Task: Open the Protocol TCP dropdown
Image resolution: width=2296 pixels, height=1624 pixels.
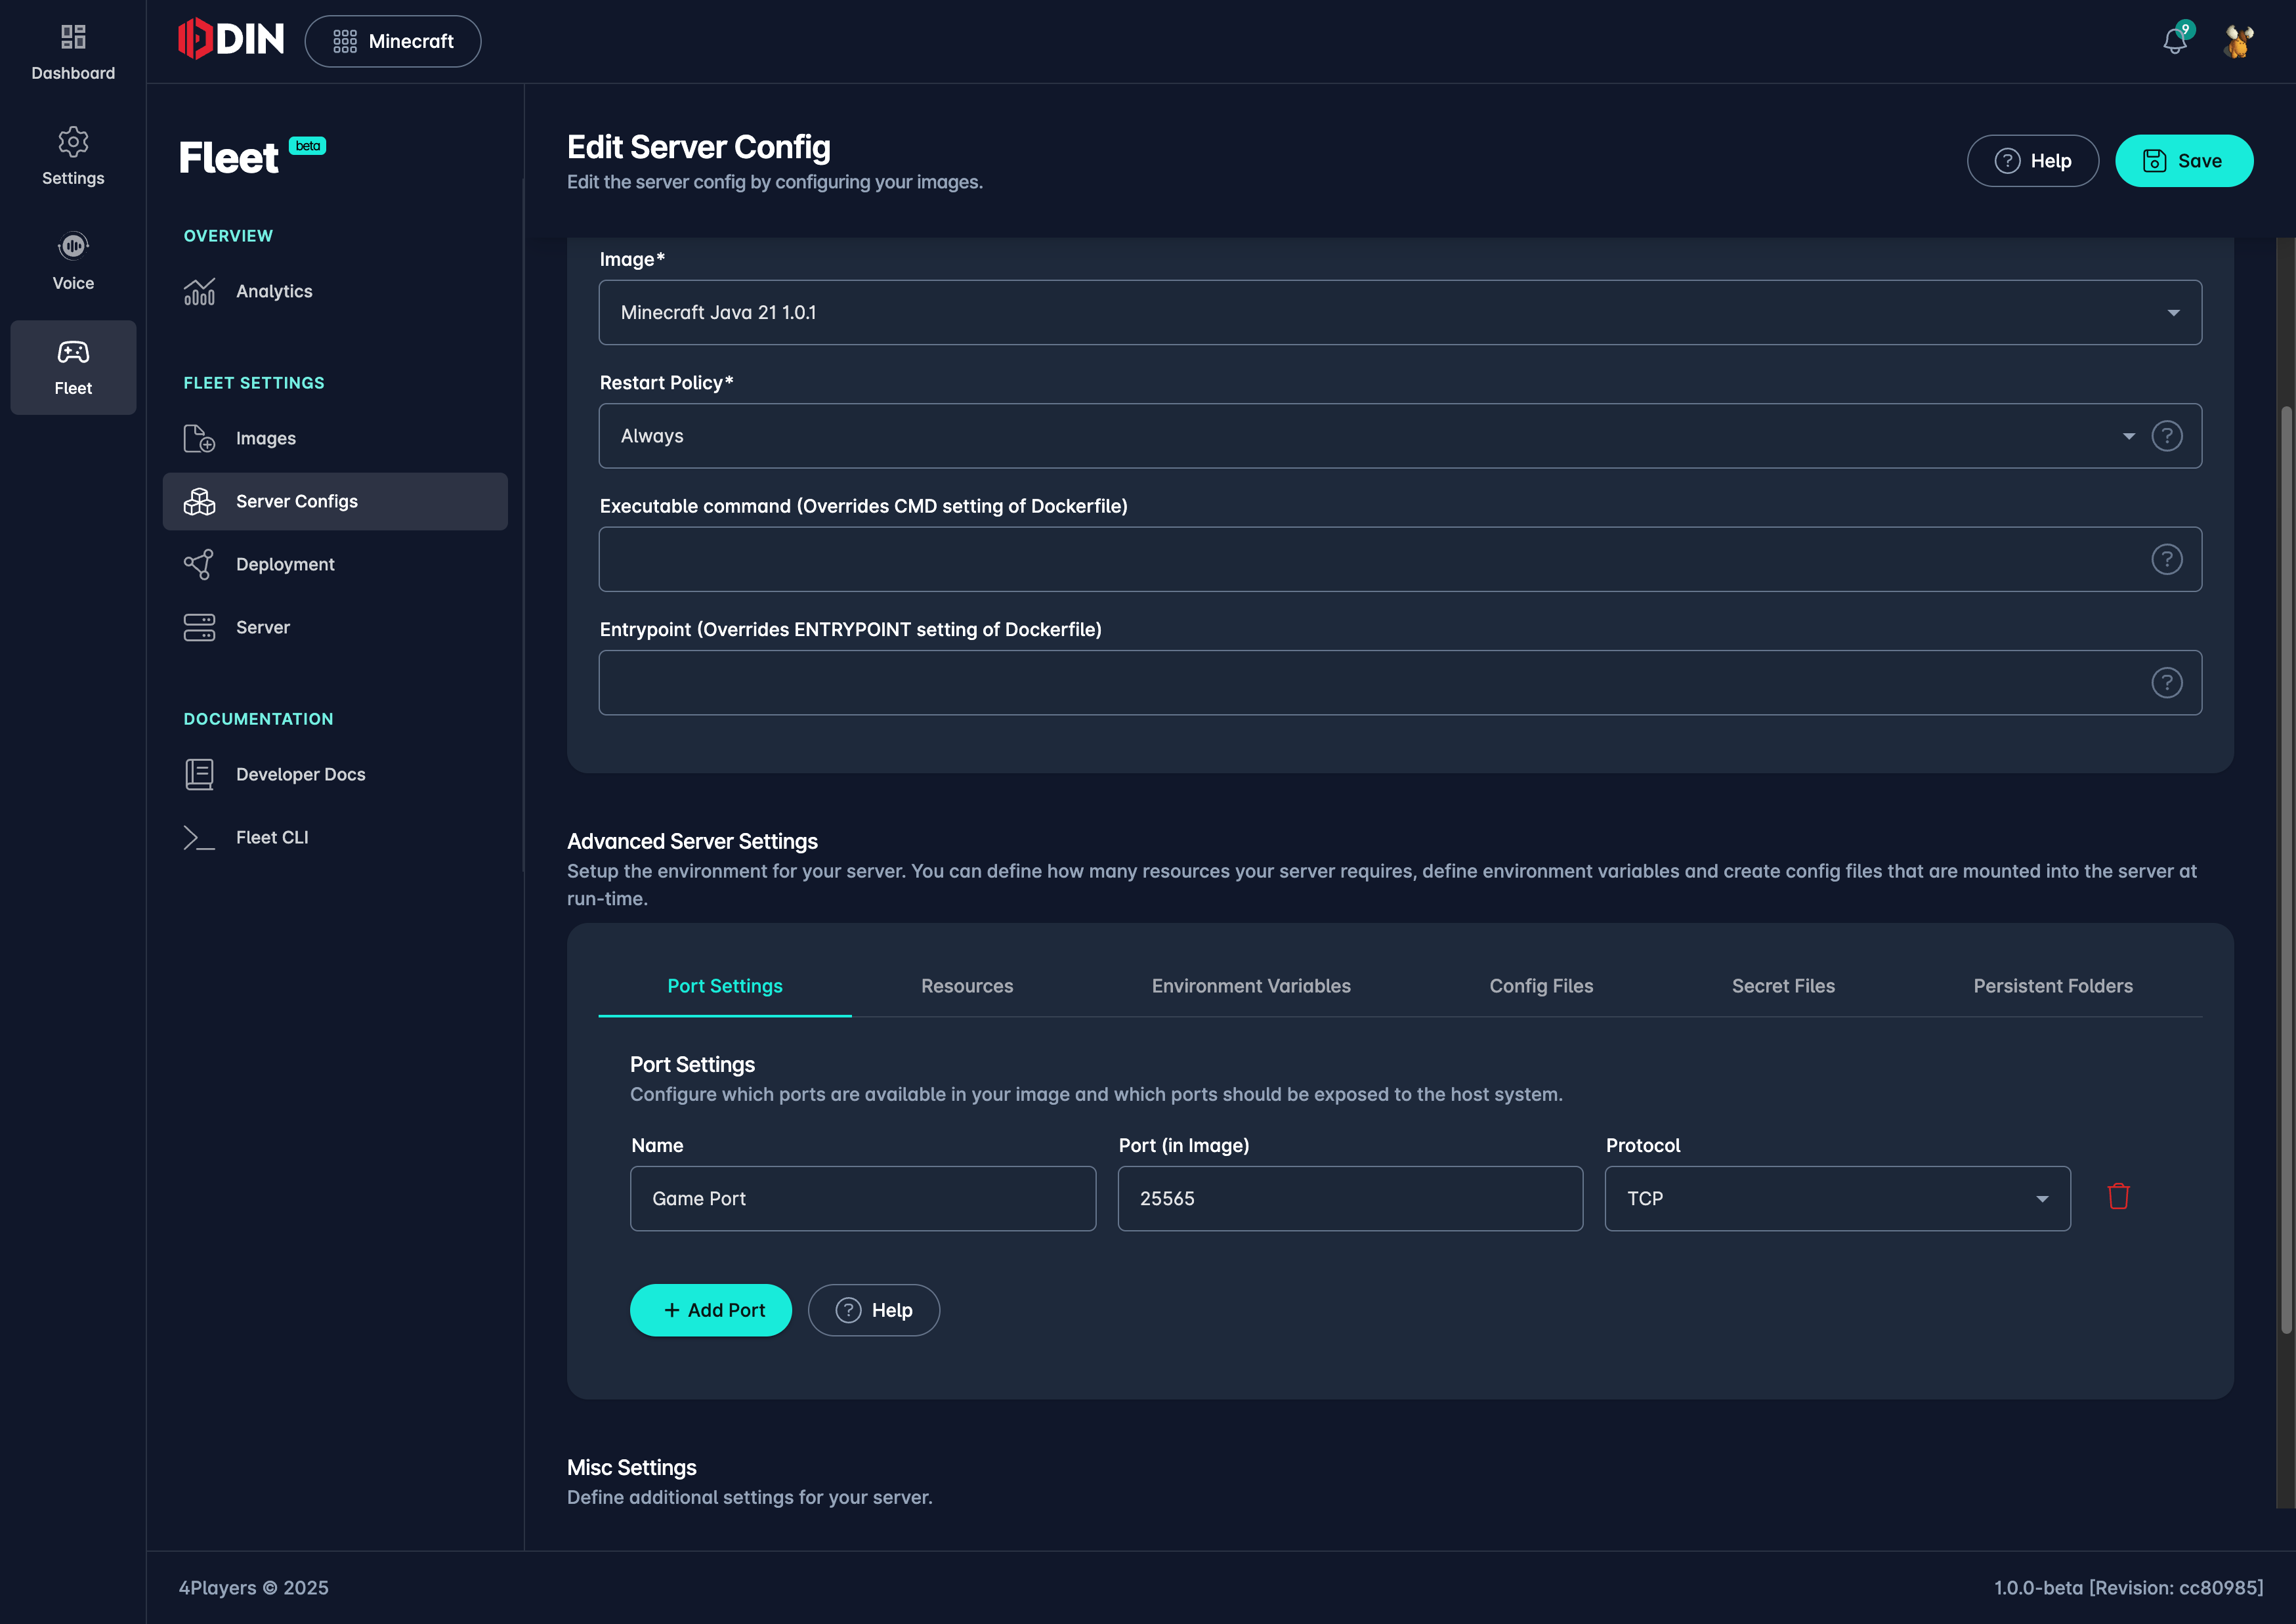Action: point(1837,1198)
